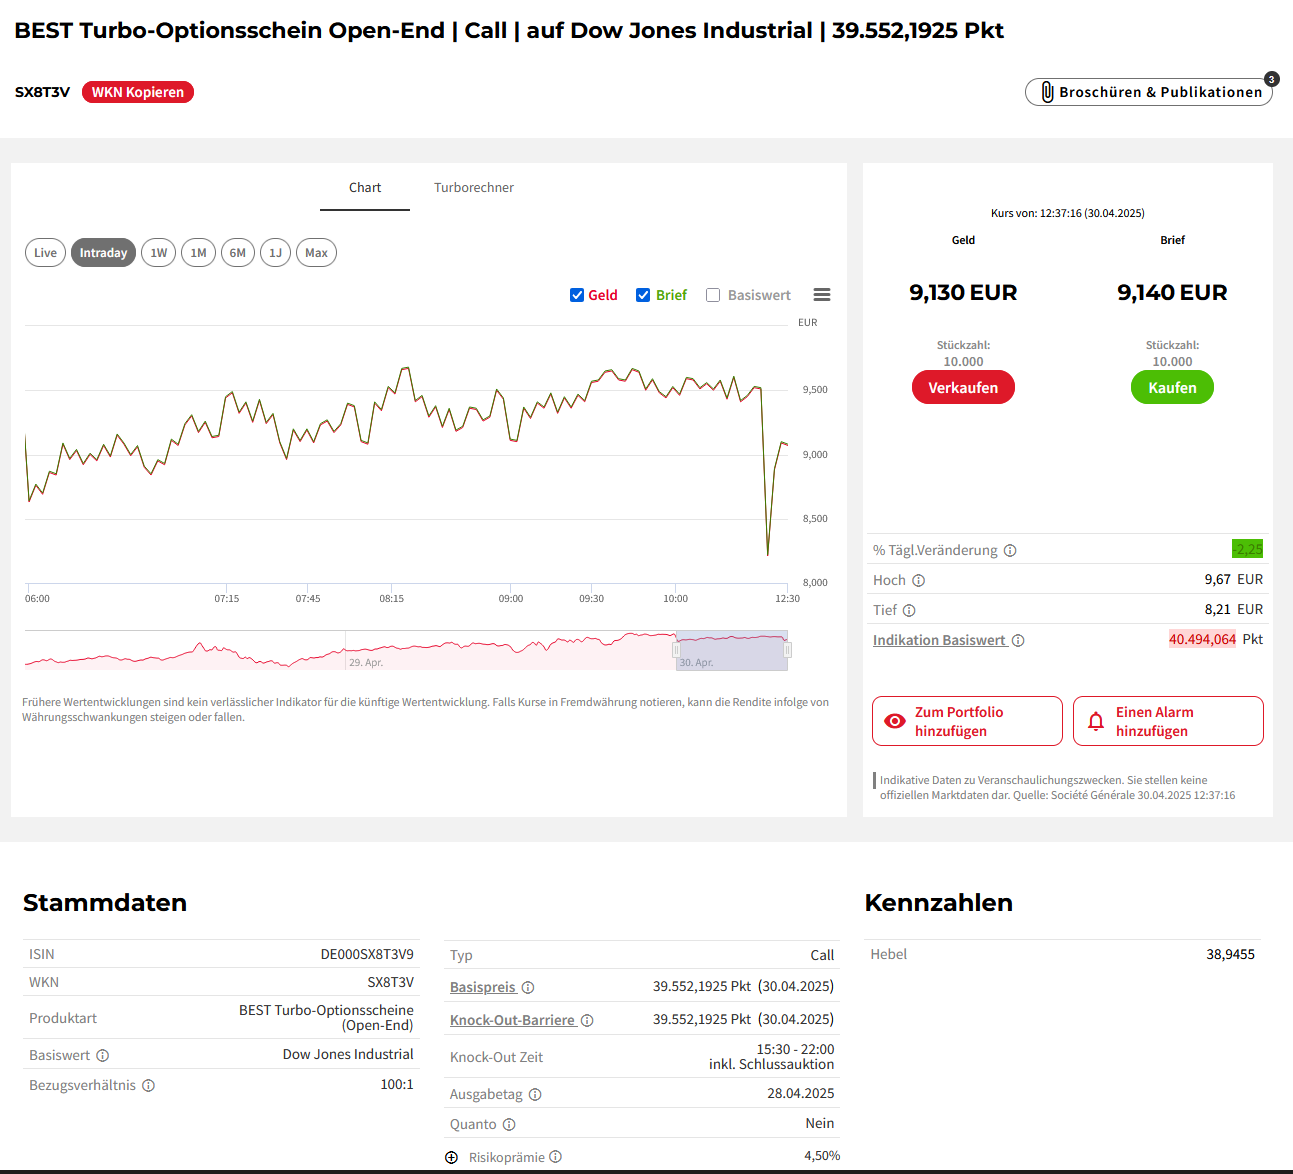Click info icon next to Hoch
This screenshot has width=1293, height=1174.
(x=919, y=581)
